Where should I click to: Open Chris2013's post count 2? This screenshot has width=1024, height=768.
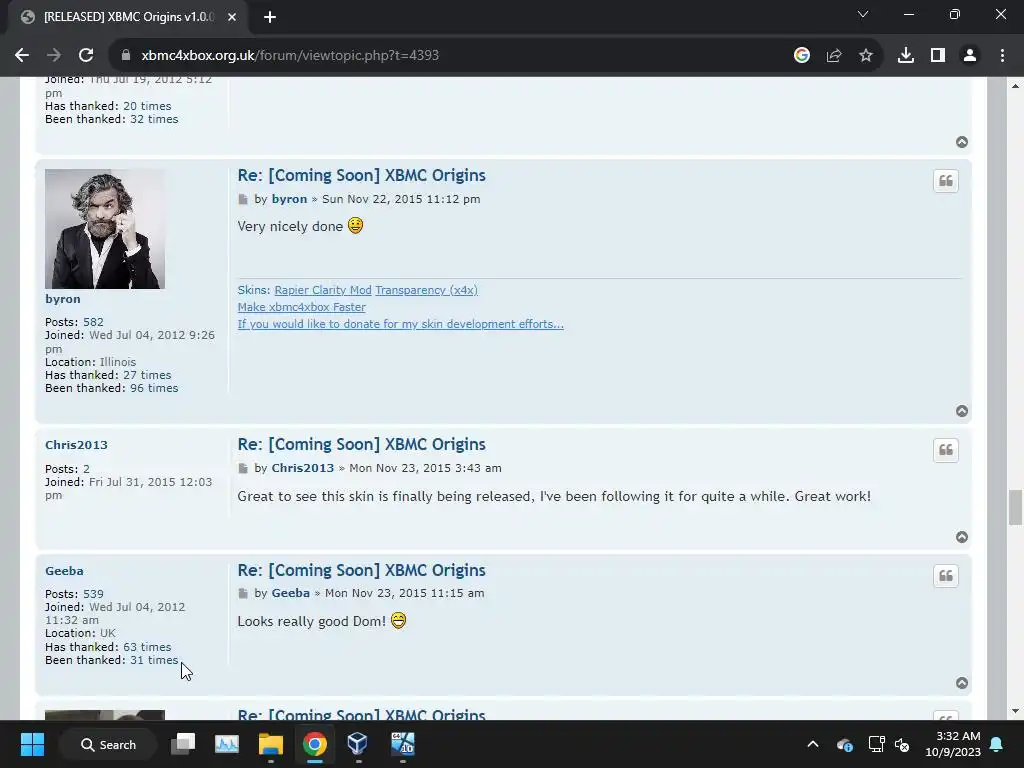pyautogui.click(x=86, y=469)
